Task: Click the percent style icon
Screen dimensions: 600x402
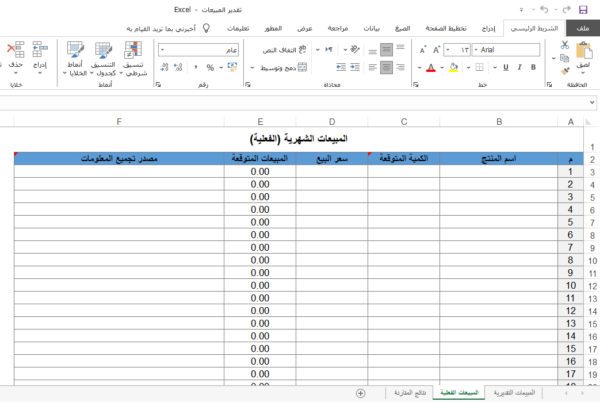Action: [210, 67]
